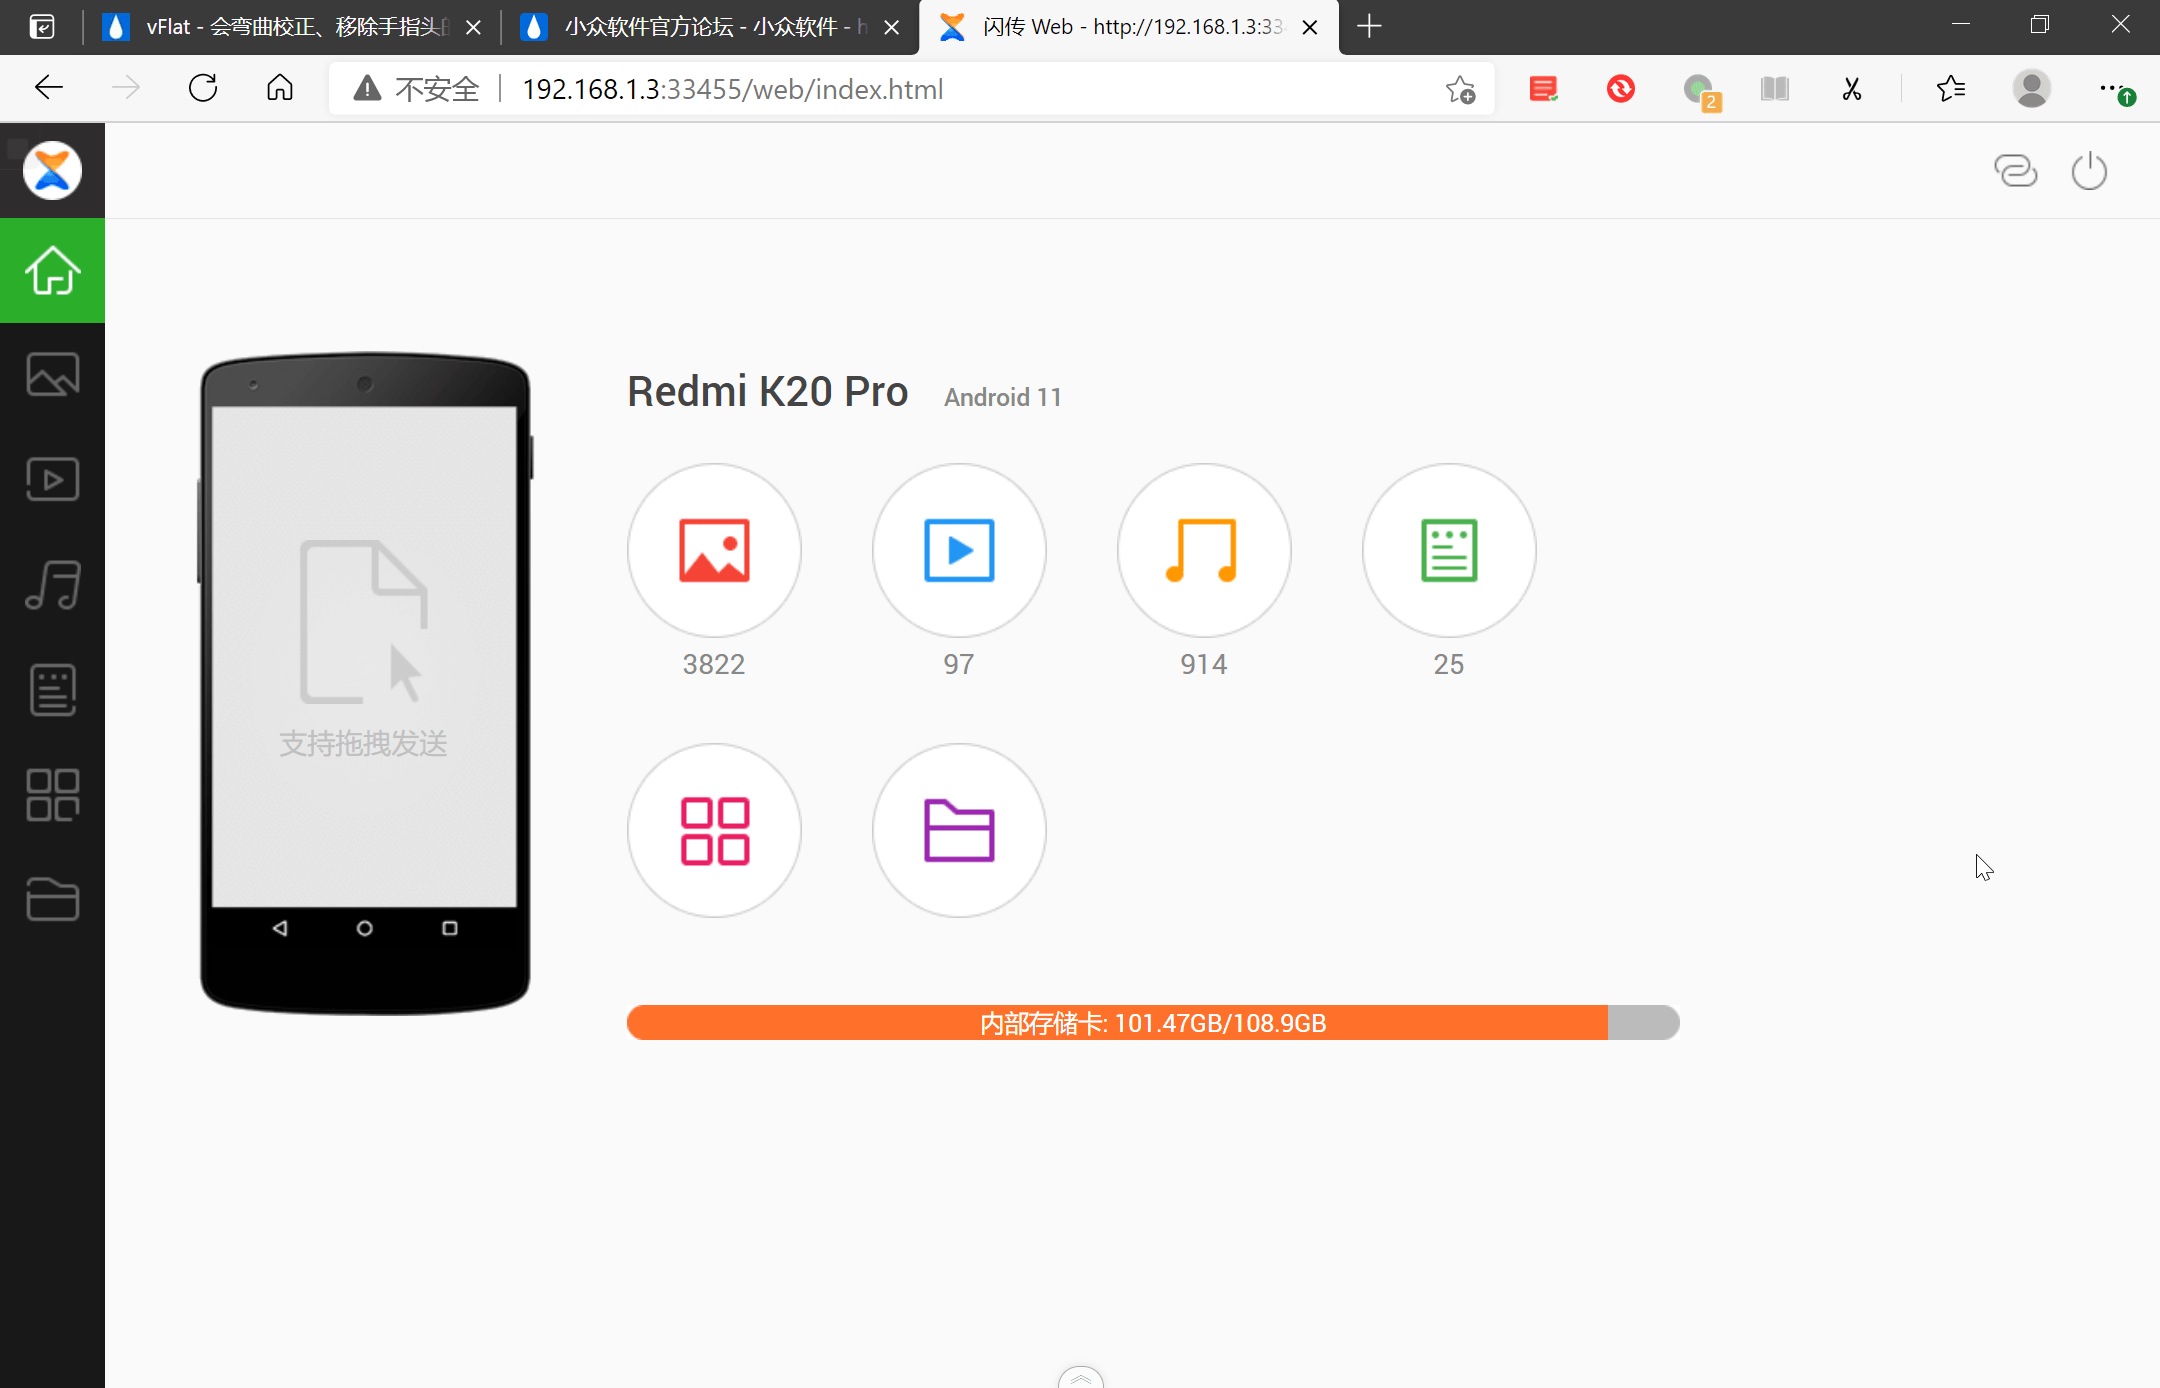This screenshot has height=1388, width=2160.
Task: Click the internal storage usage bar
Action: 1152,1023
